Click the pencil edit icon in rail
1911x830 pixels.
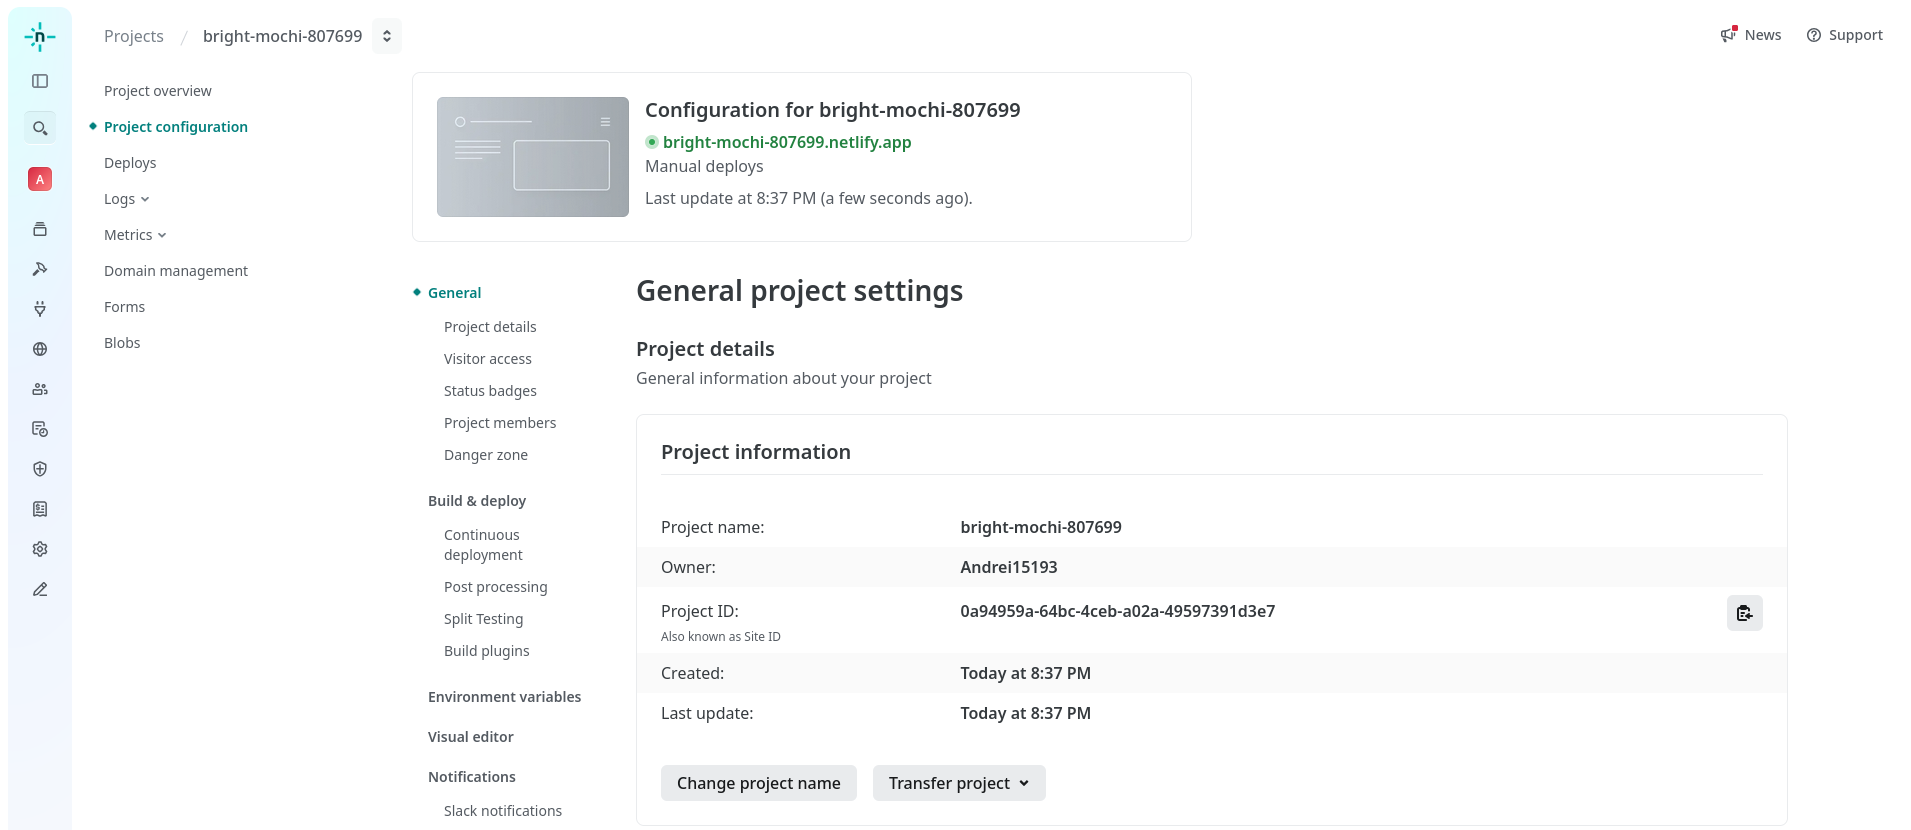[x=40, y=589]
